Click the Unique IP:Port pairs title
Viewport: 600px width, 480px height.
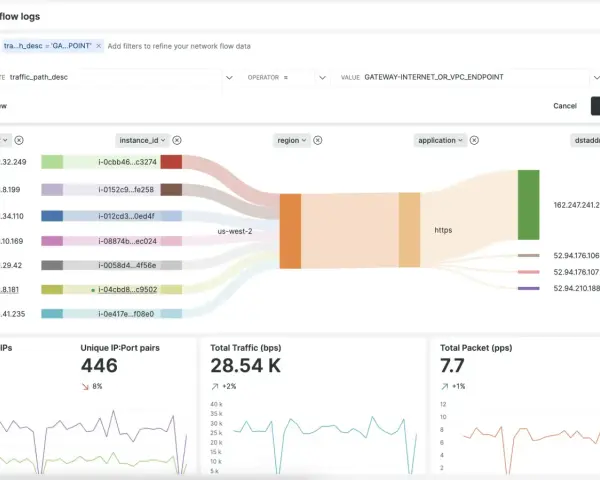pyautogui.click(x=120, y=348)
